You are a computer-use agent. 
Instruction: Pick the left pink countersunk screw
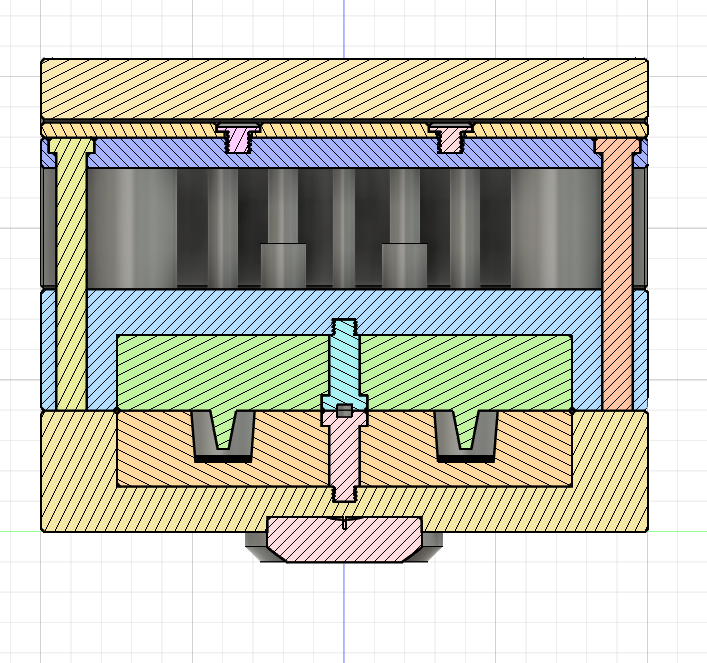pyautogui.click(x=239, y=138)
